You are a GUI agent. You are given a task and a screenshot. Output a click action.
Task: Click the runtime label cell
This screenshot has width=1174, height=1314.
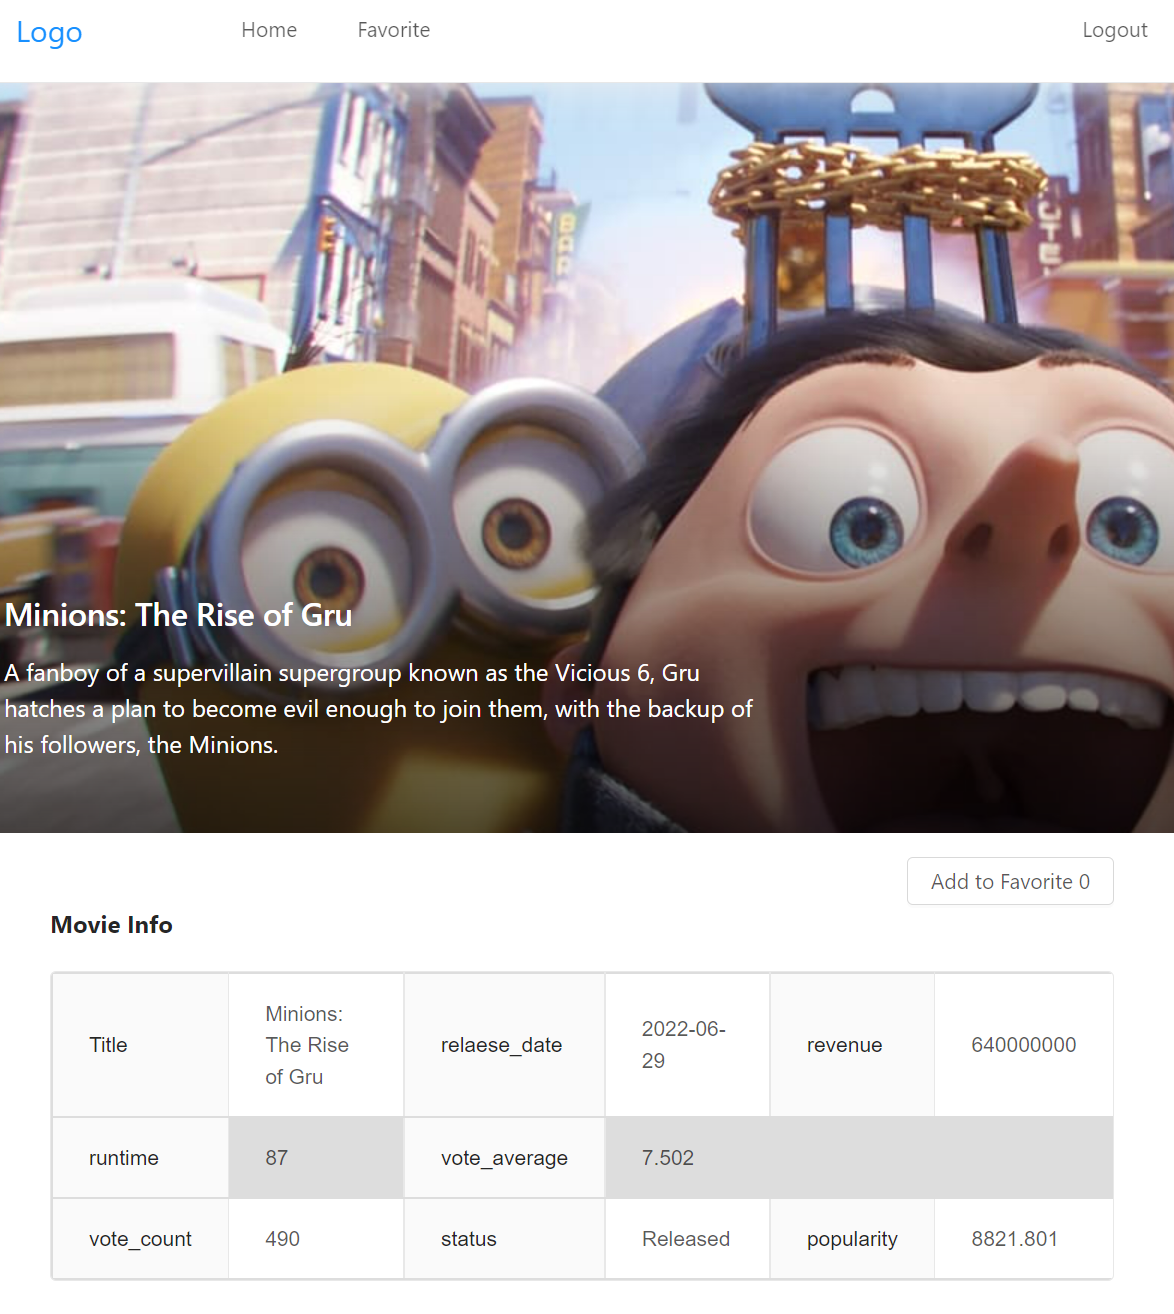[x=140, y=1158]
